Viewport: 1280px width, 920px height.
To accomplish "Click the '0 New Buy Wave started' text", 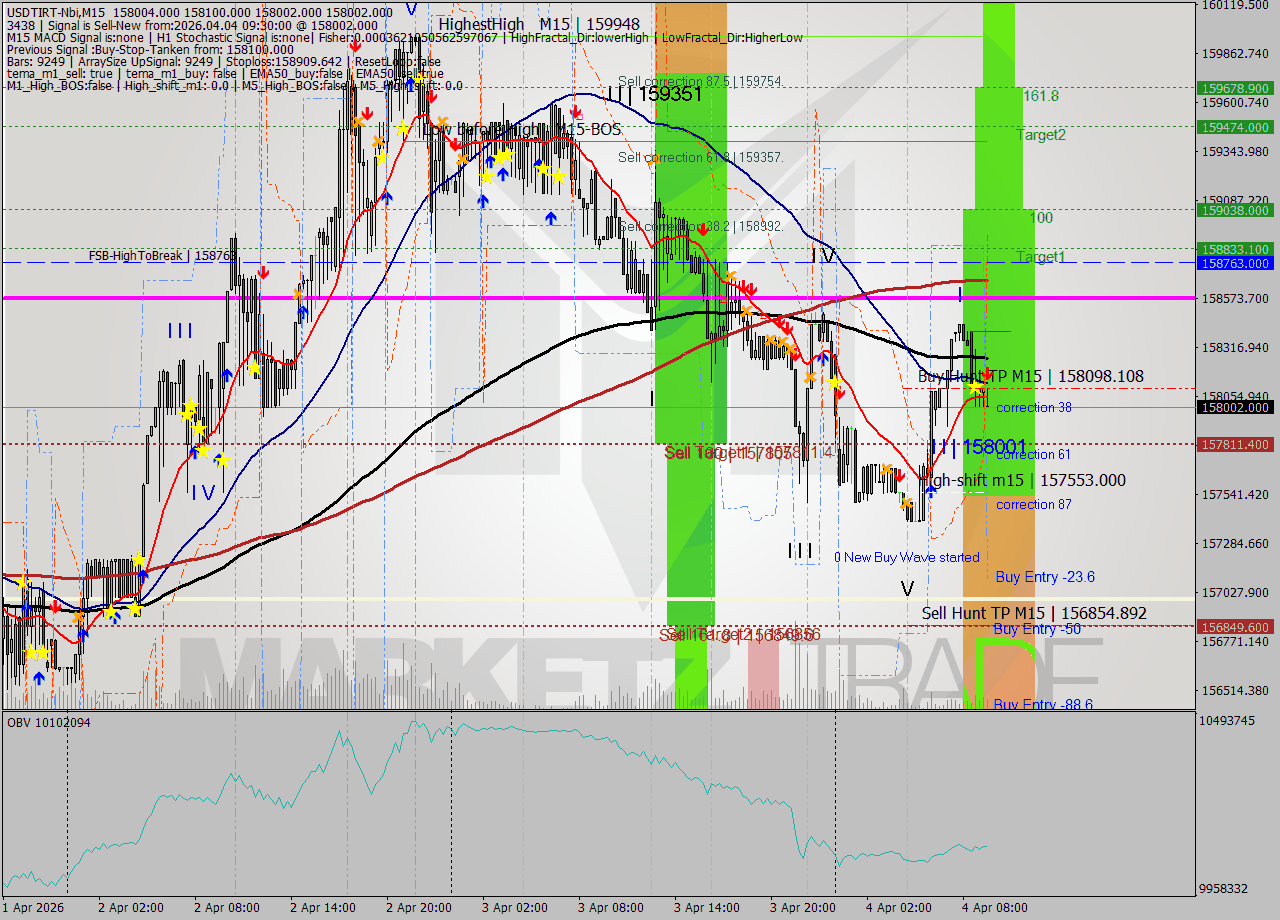I will (907, 557).
